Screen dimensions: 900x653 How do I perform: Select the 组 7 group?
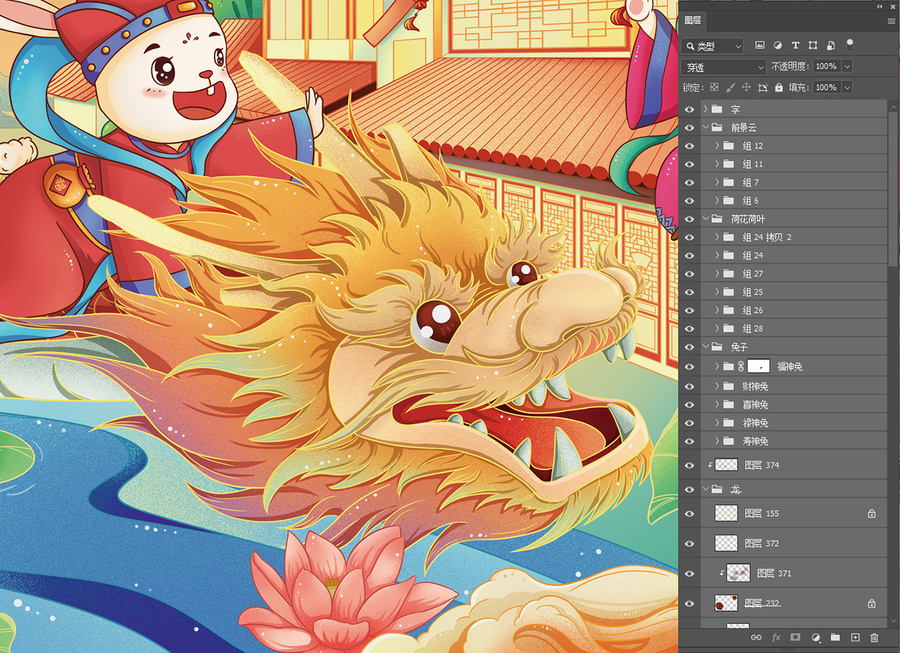tap(794, 182)
